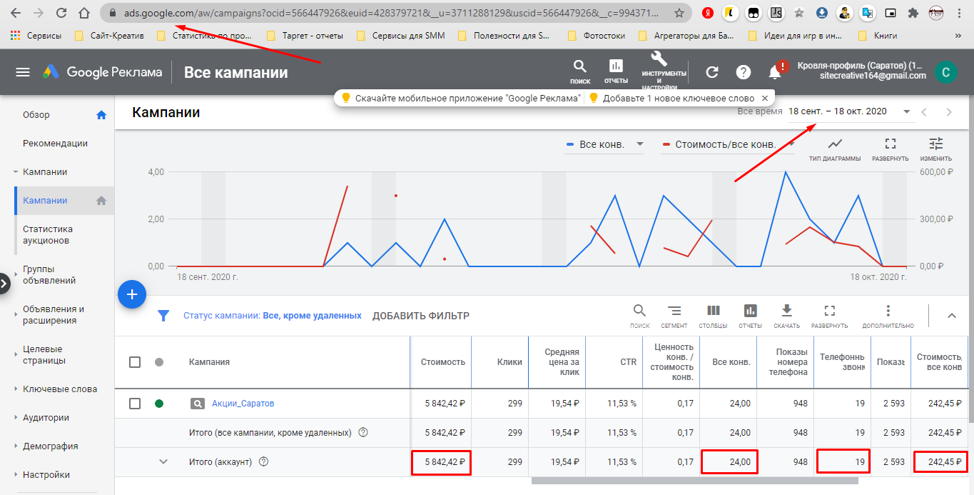
Task: Go to the browser home page
Action: pos(84,12)
